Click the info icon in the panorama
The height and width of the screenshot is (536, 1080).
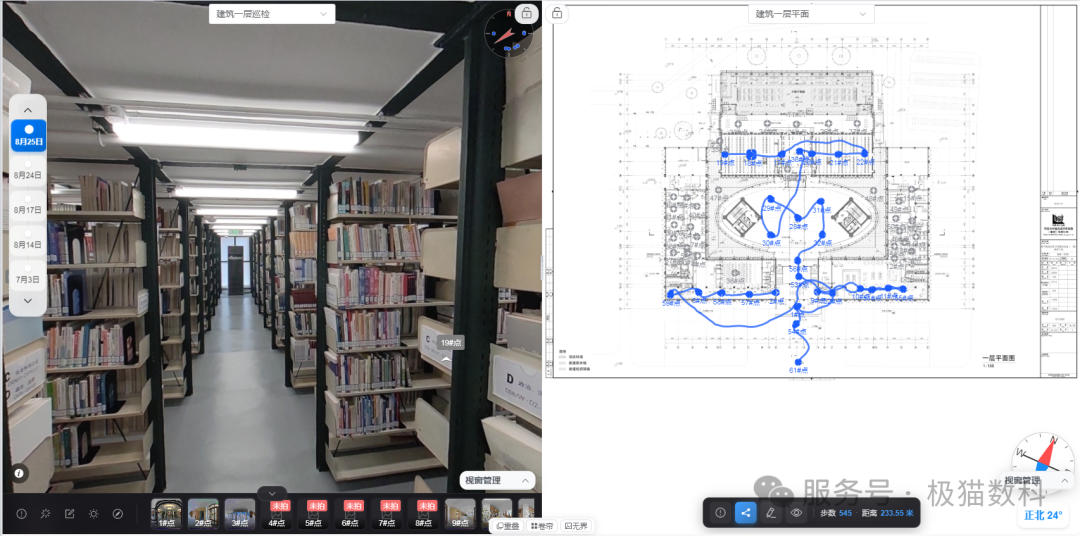[x=19, y=473]
